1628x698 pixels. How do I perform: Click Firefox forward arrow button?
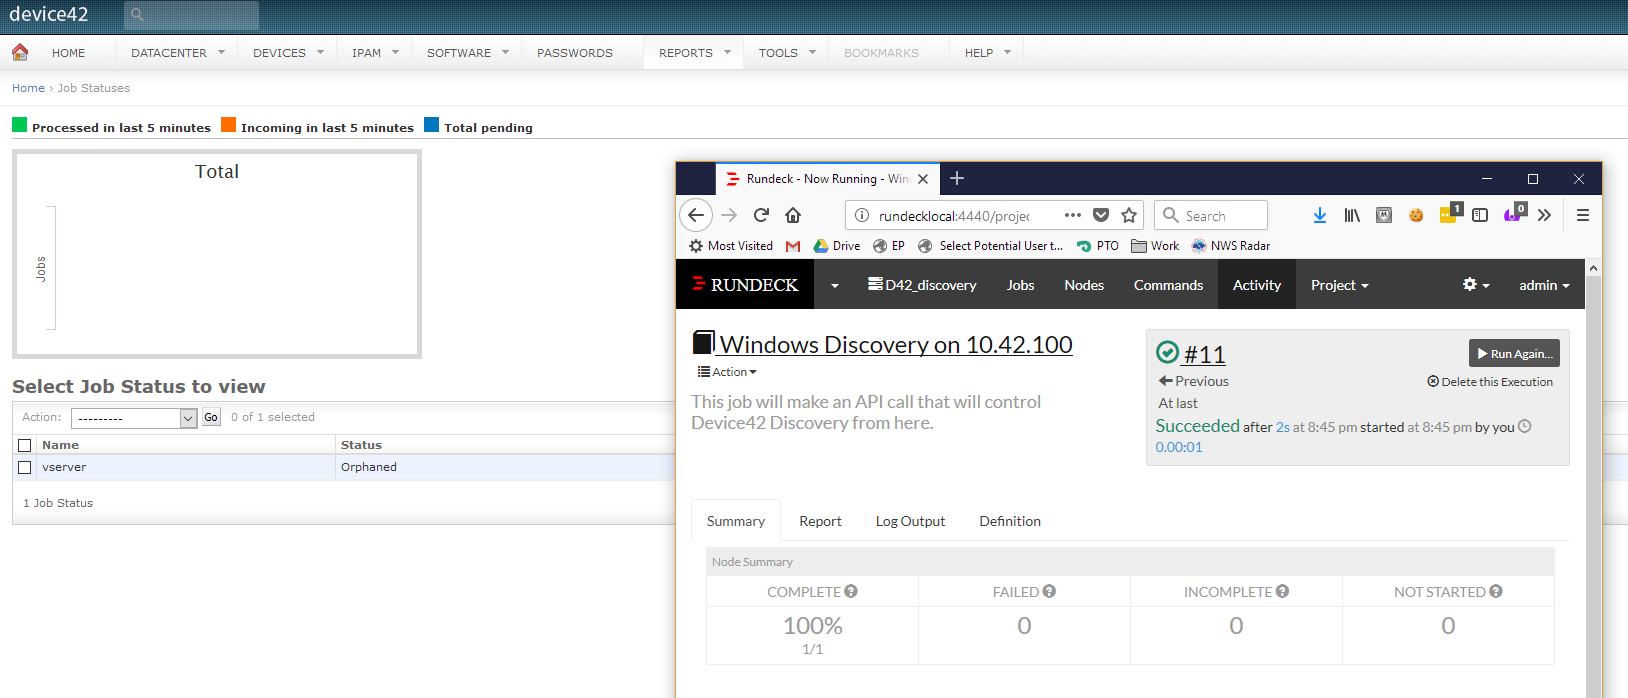point(729,215)
